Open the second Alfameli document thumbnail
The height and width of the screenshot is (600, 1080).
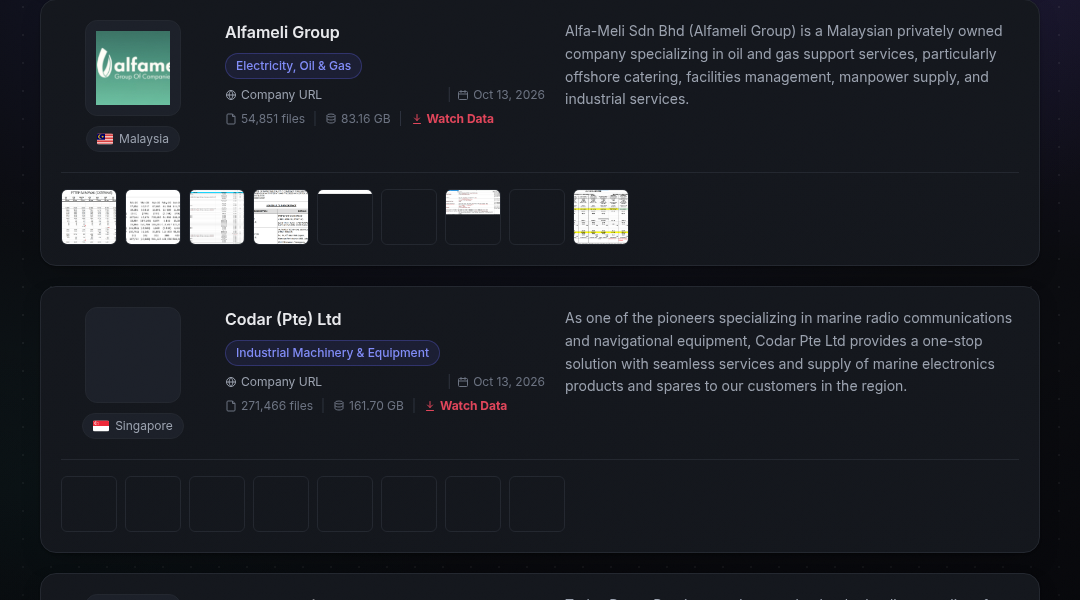[153, 217]
